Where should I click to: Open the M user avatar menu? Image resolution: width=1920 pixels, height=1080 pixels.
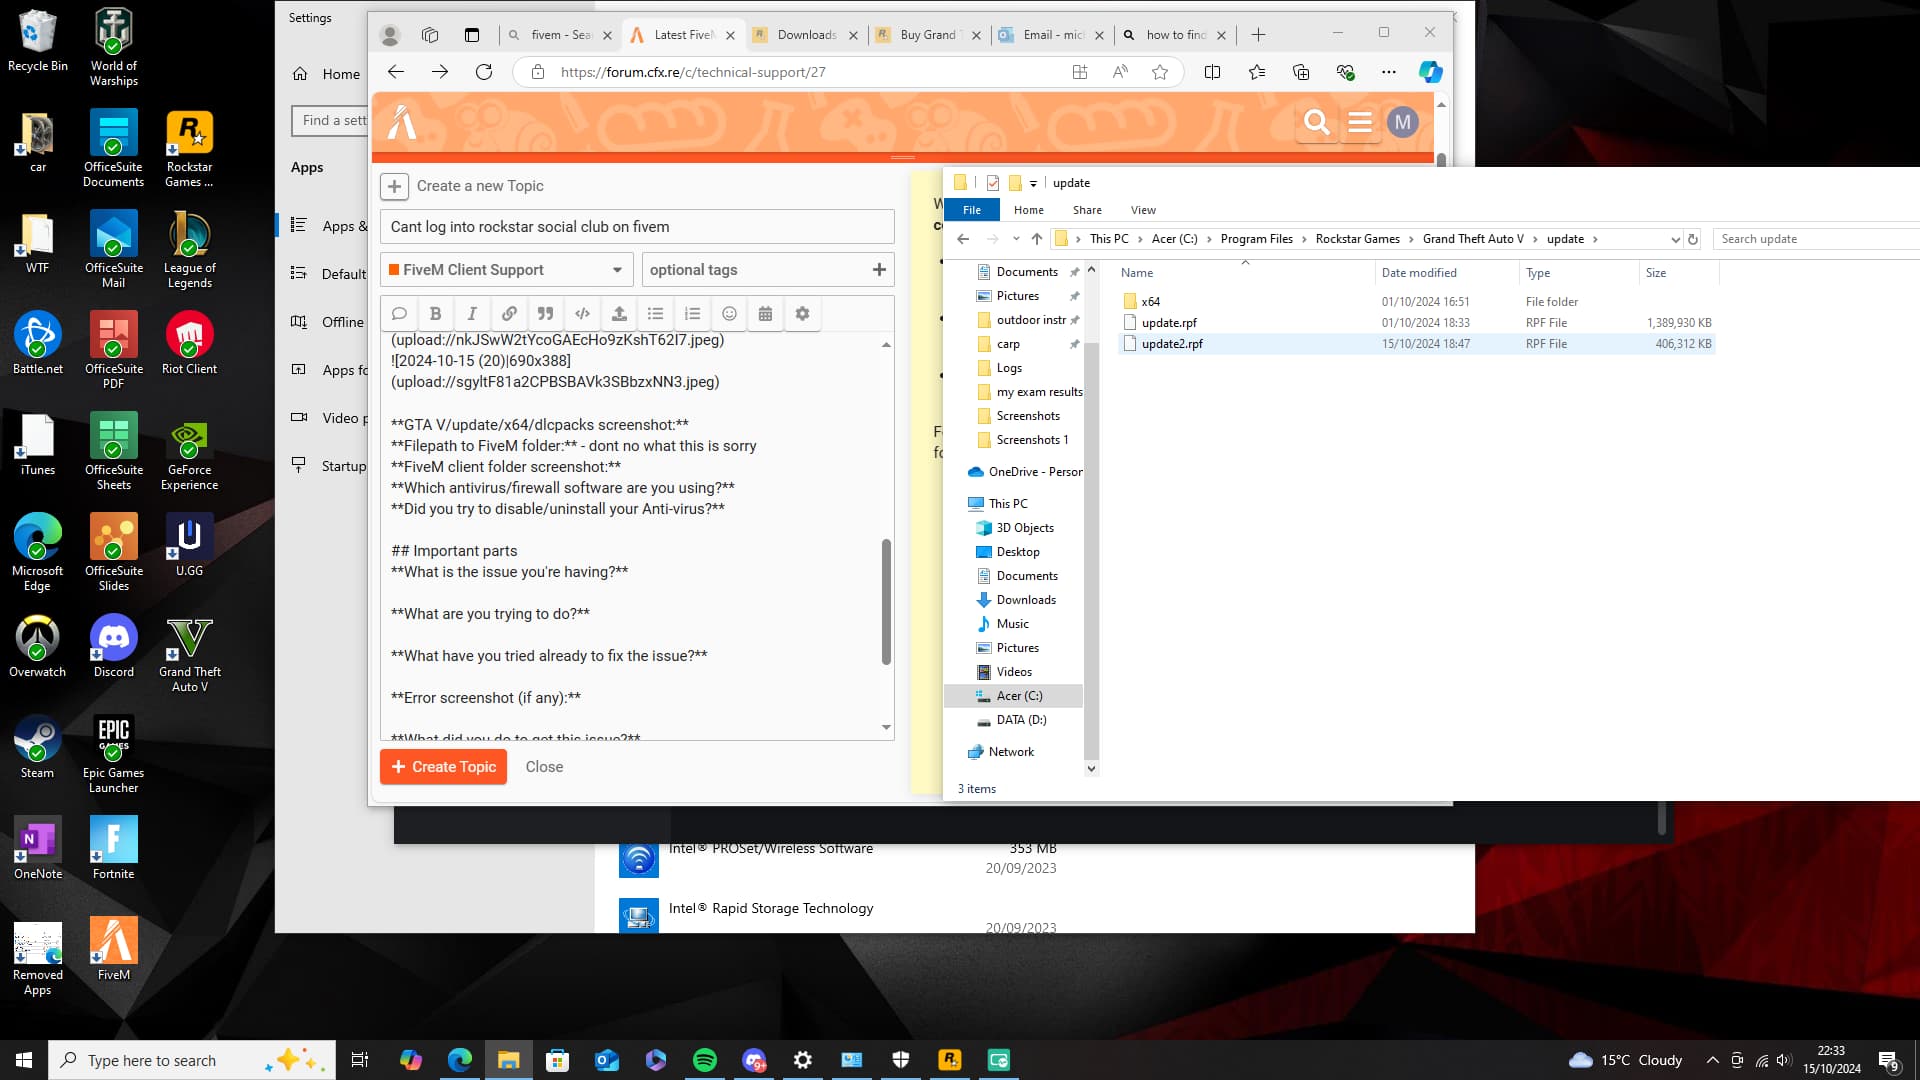[x=1402, y=122]
